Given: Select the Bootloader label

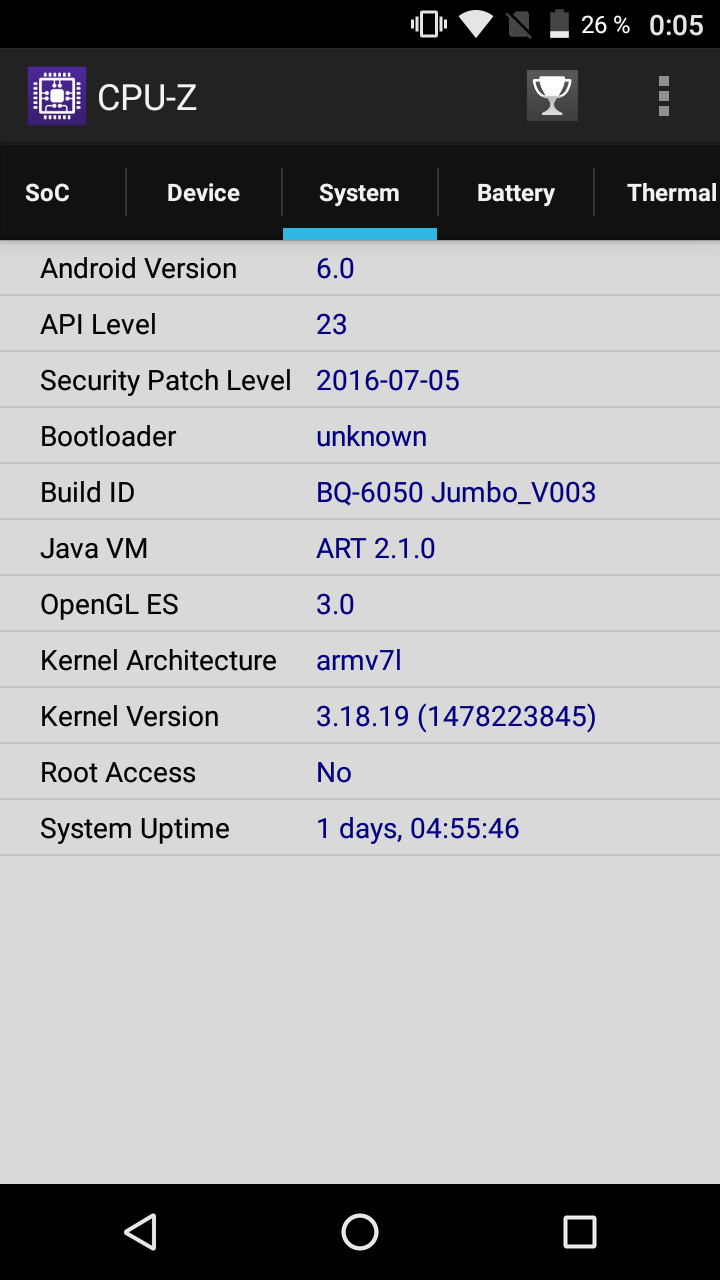Looking at the screenshot, I should (108, 436).
